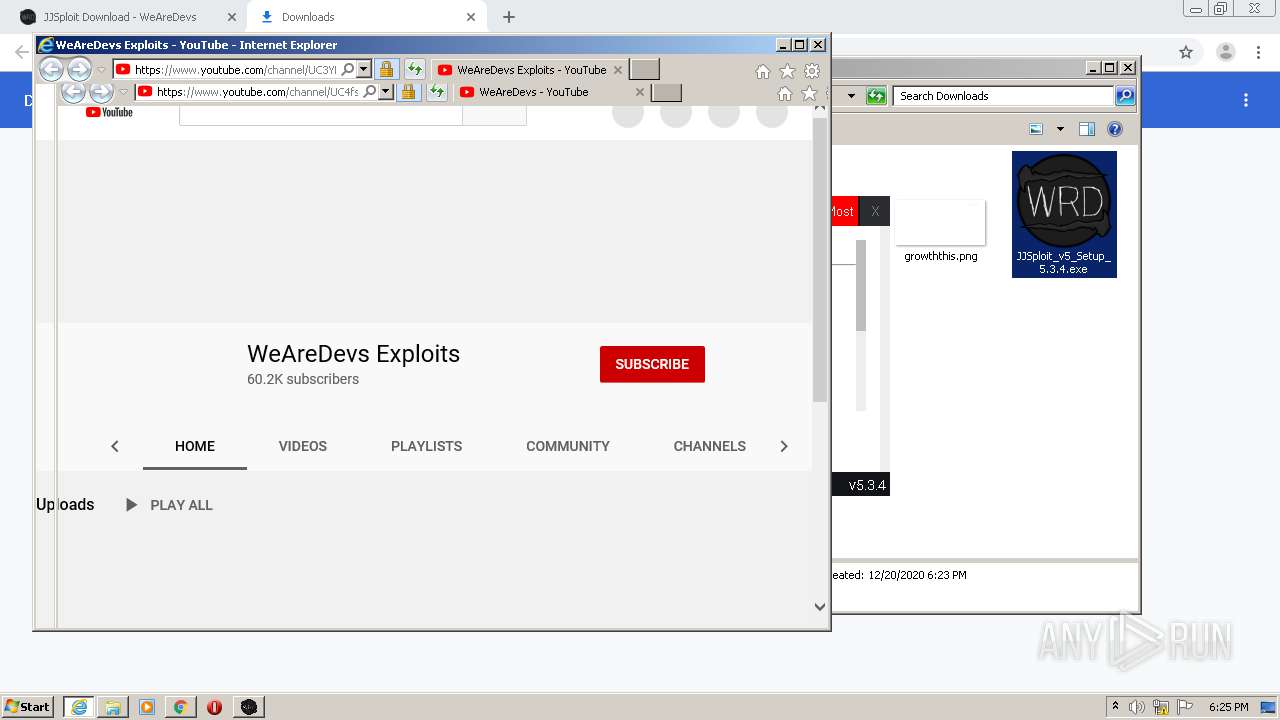Select the growththis.png file
1280x720 pixels.
pos(940,232)
